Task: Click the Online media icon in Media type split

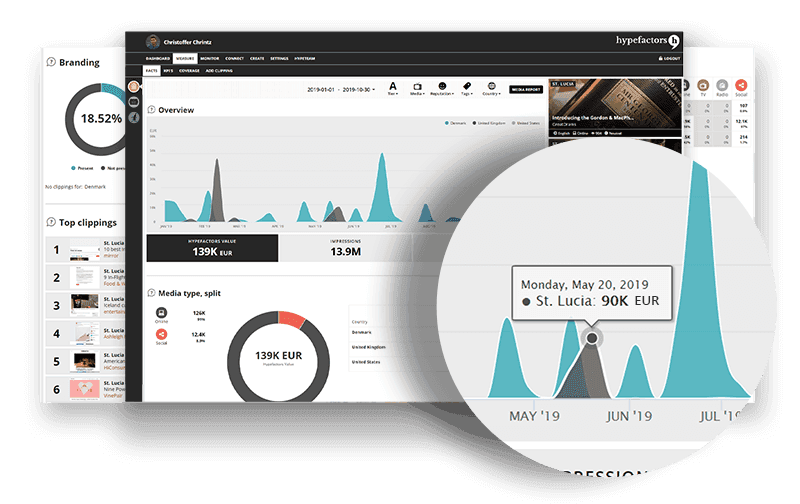Action: (160, 312)
